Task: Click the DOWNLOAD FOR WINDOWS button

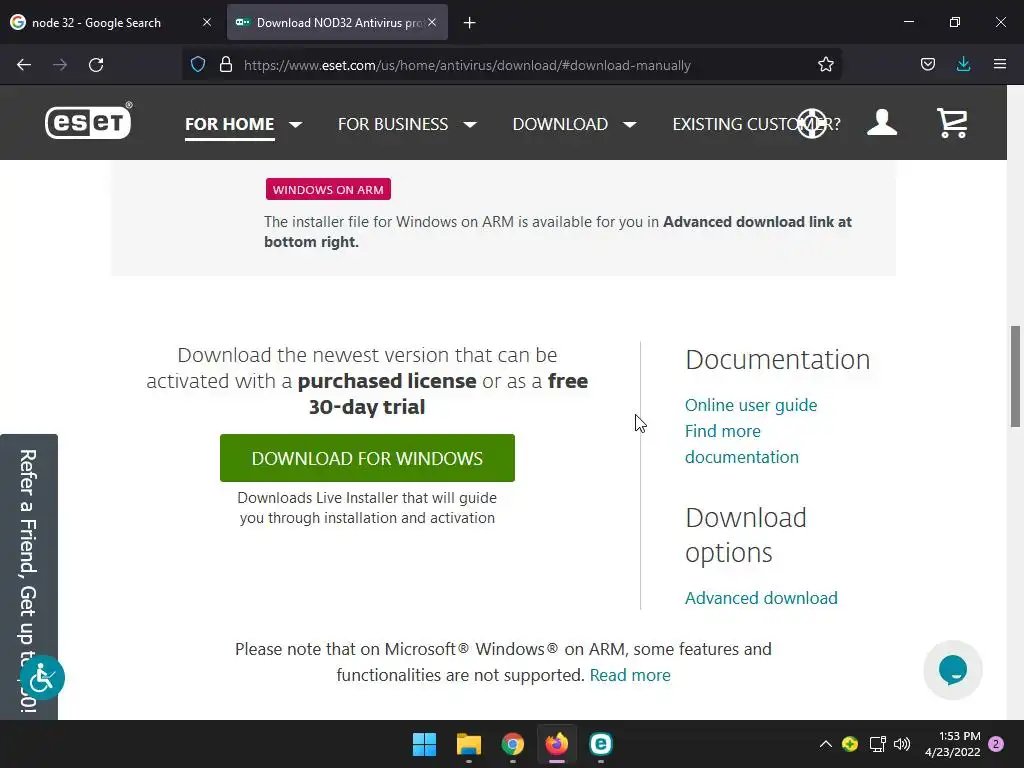Action: [367, 458]
